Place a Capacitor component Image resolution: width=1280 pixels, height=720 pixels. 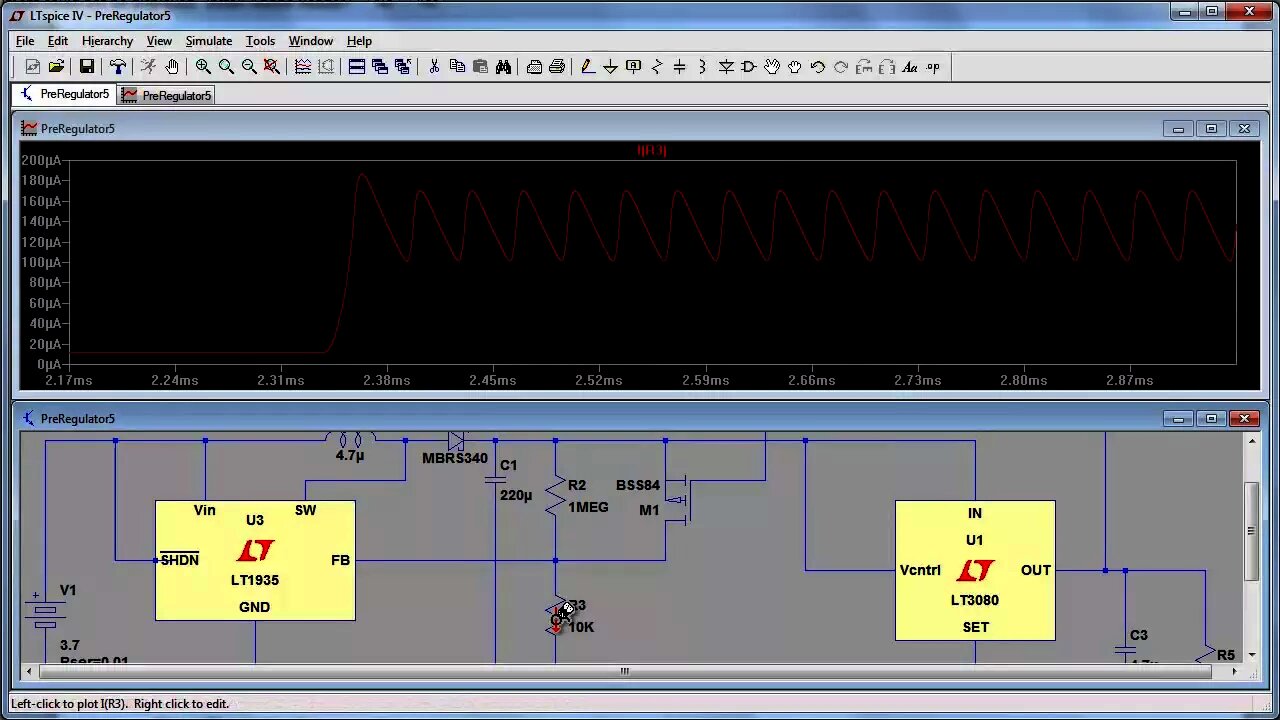(679, 67)
